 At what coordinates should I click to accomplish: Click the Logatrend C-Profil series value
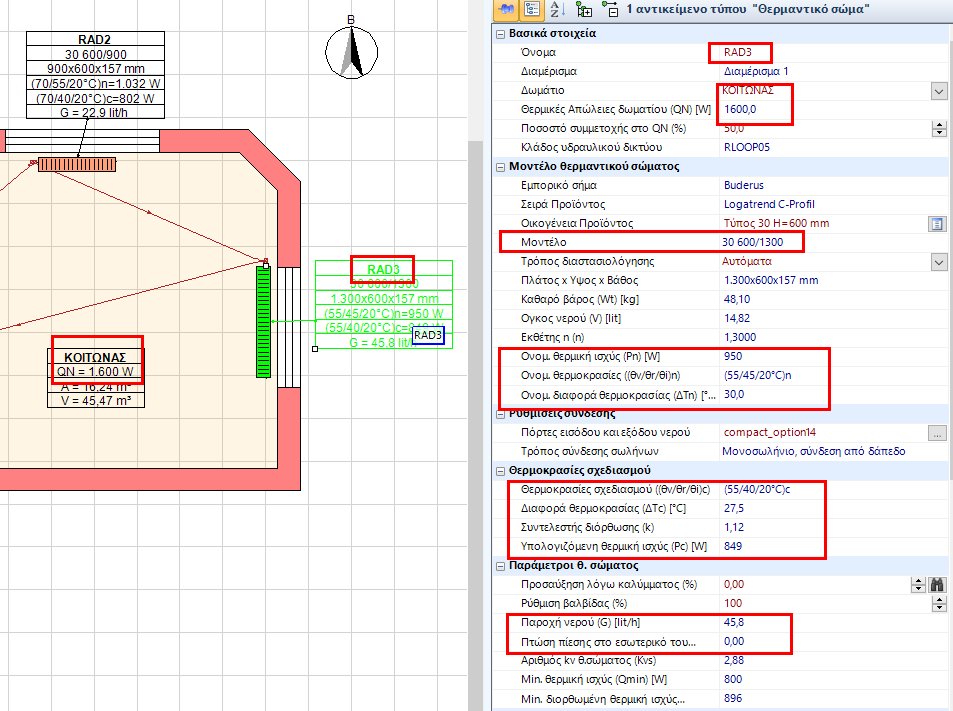click(x=769, y=204)
